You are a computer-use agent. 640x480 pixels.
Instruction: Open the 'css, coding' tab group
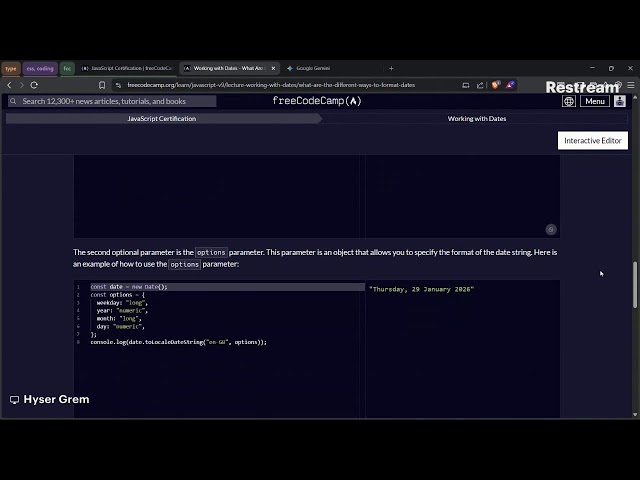(40, 68)
